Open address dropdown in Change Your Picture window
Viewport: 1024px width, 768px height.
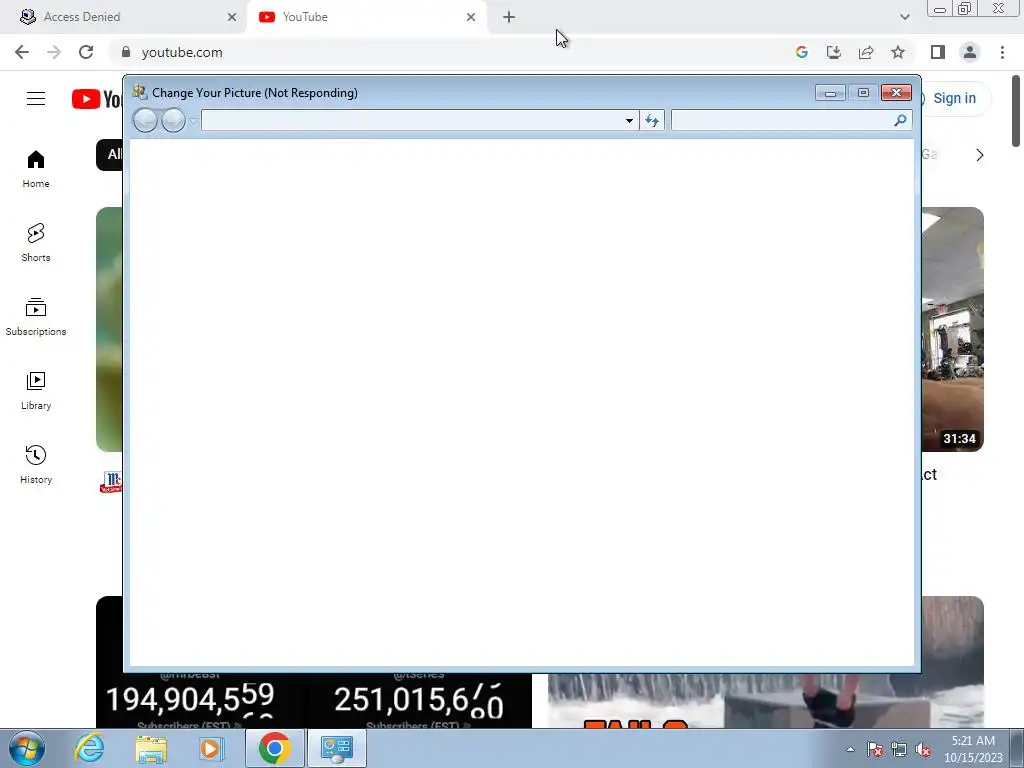pos(629,120)
